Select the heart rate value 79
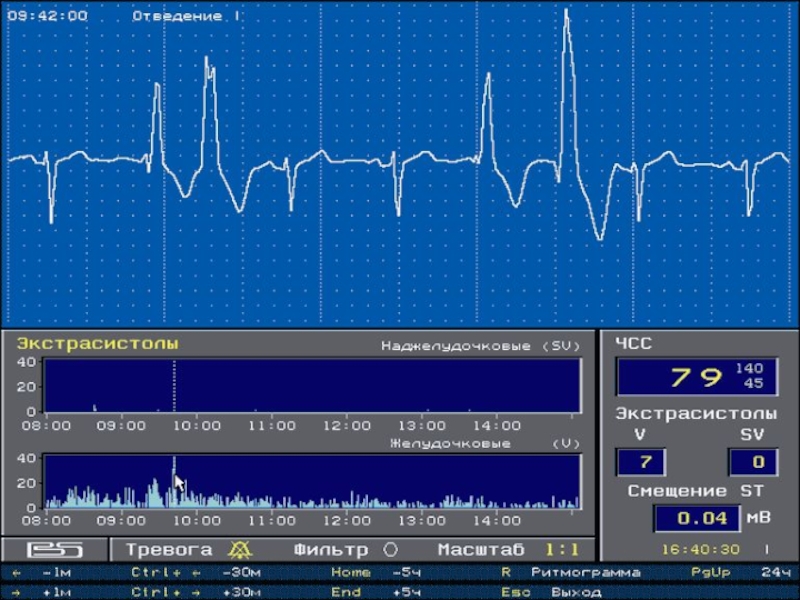The height and width of the screenshot is (600, 800). coord(697,378)
